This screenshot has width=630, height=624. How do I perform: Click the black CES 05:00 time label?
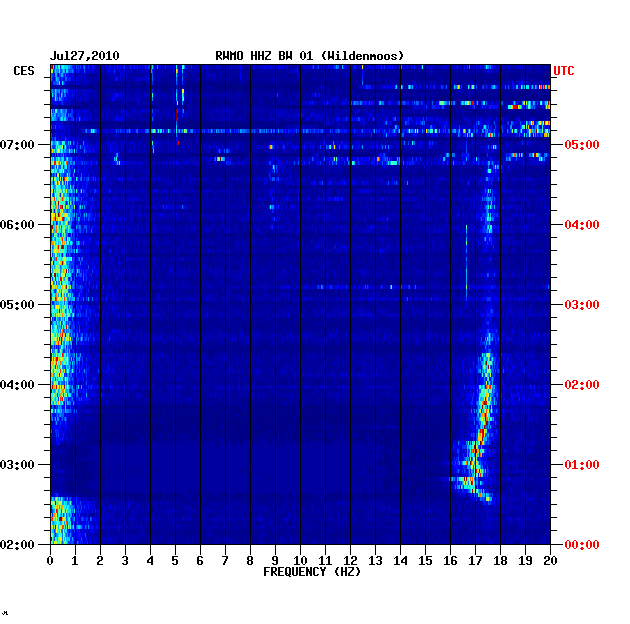click(x=17, y=305)
